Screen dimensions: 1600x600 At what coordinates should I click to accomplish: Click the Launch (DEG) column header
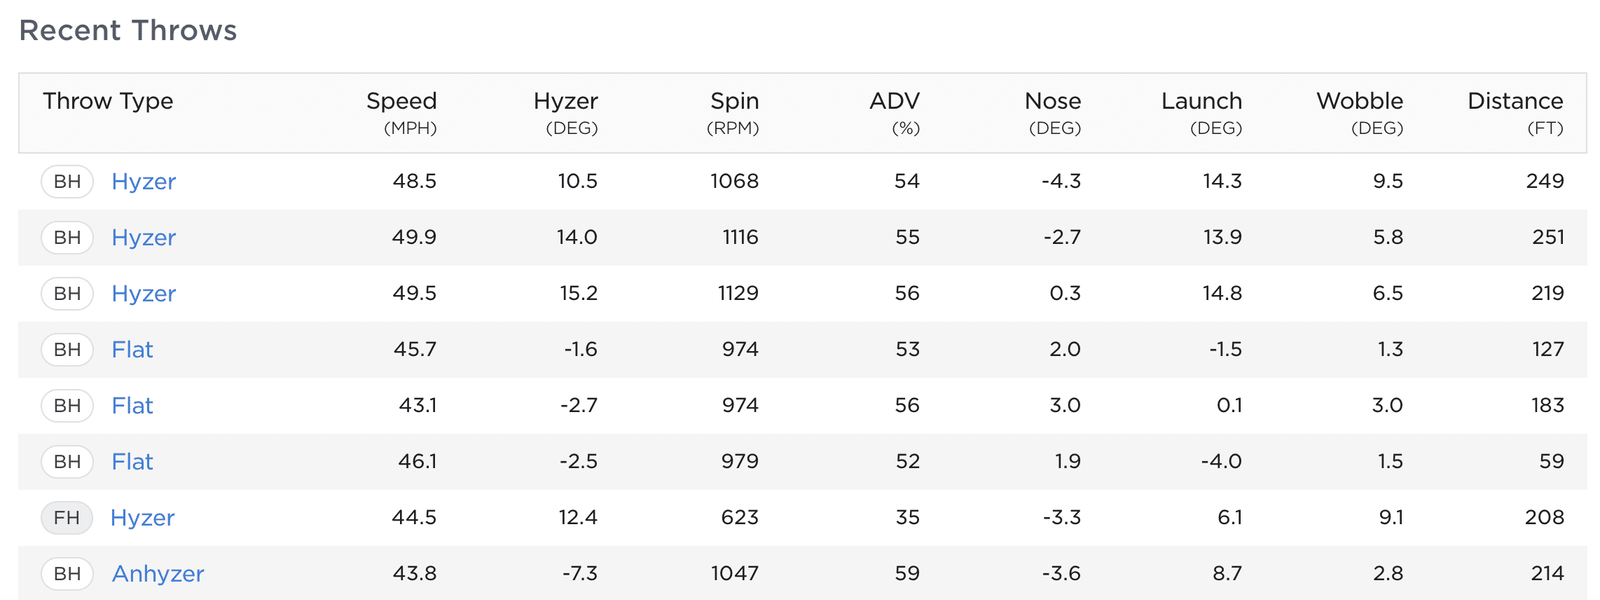click(x=1201, y=102)
